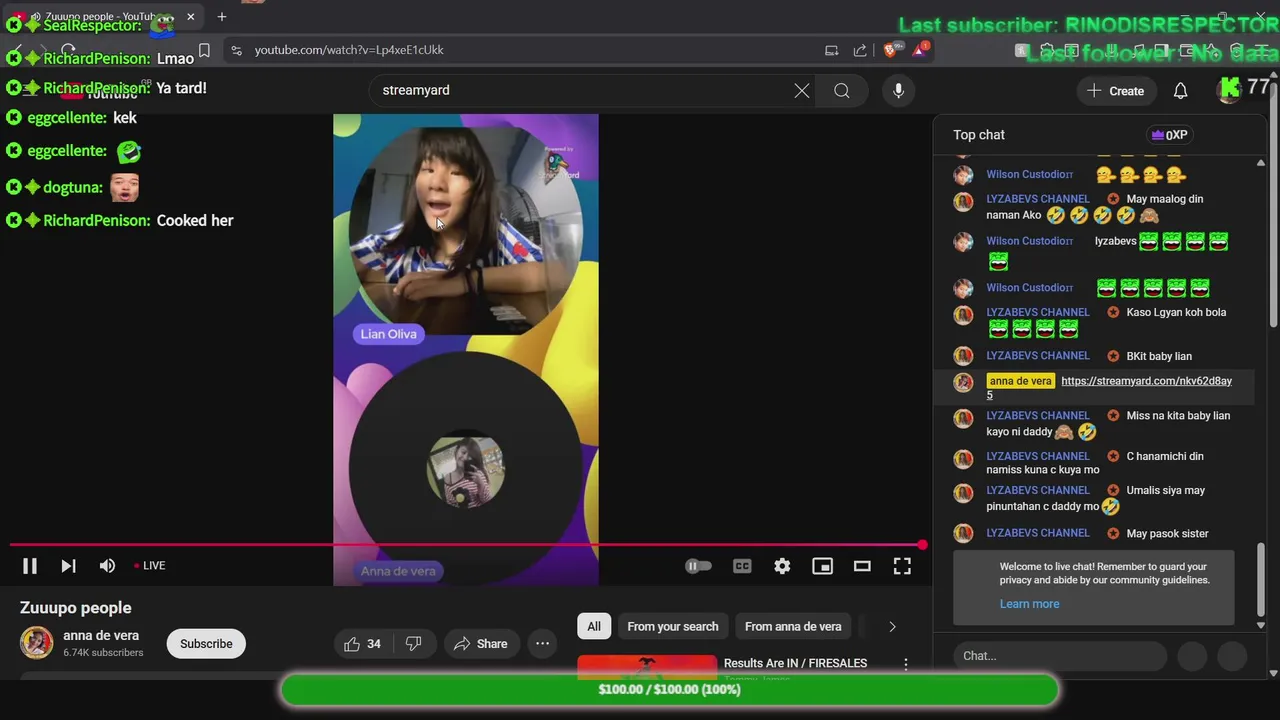Select the From your search chip
The height and width of the screenshot is (720, 1280).
point(673,626)
